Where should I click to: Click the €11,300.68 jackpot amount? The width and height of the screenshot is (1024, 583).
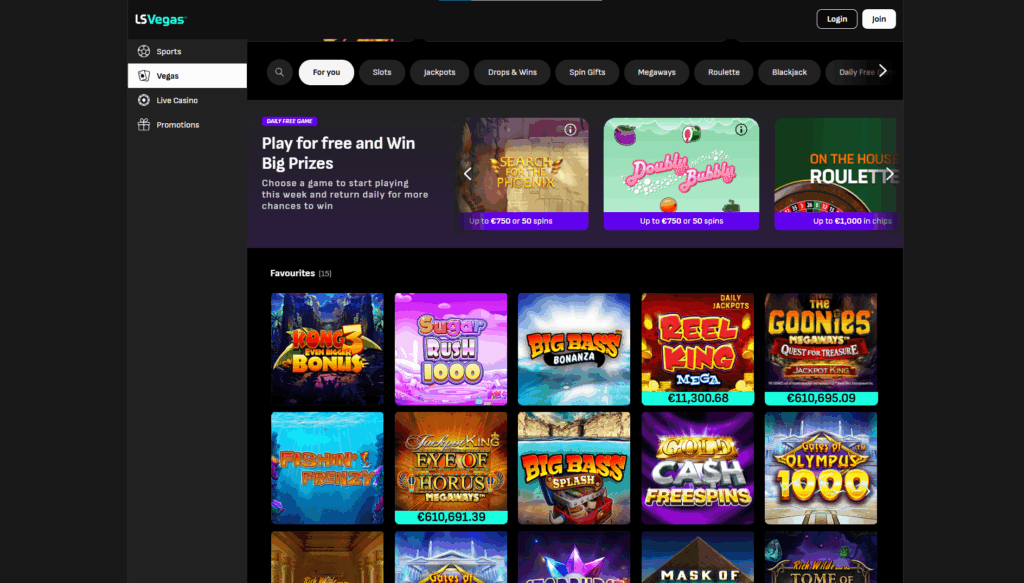697,398
